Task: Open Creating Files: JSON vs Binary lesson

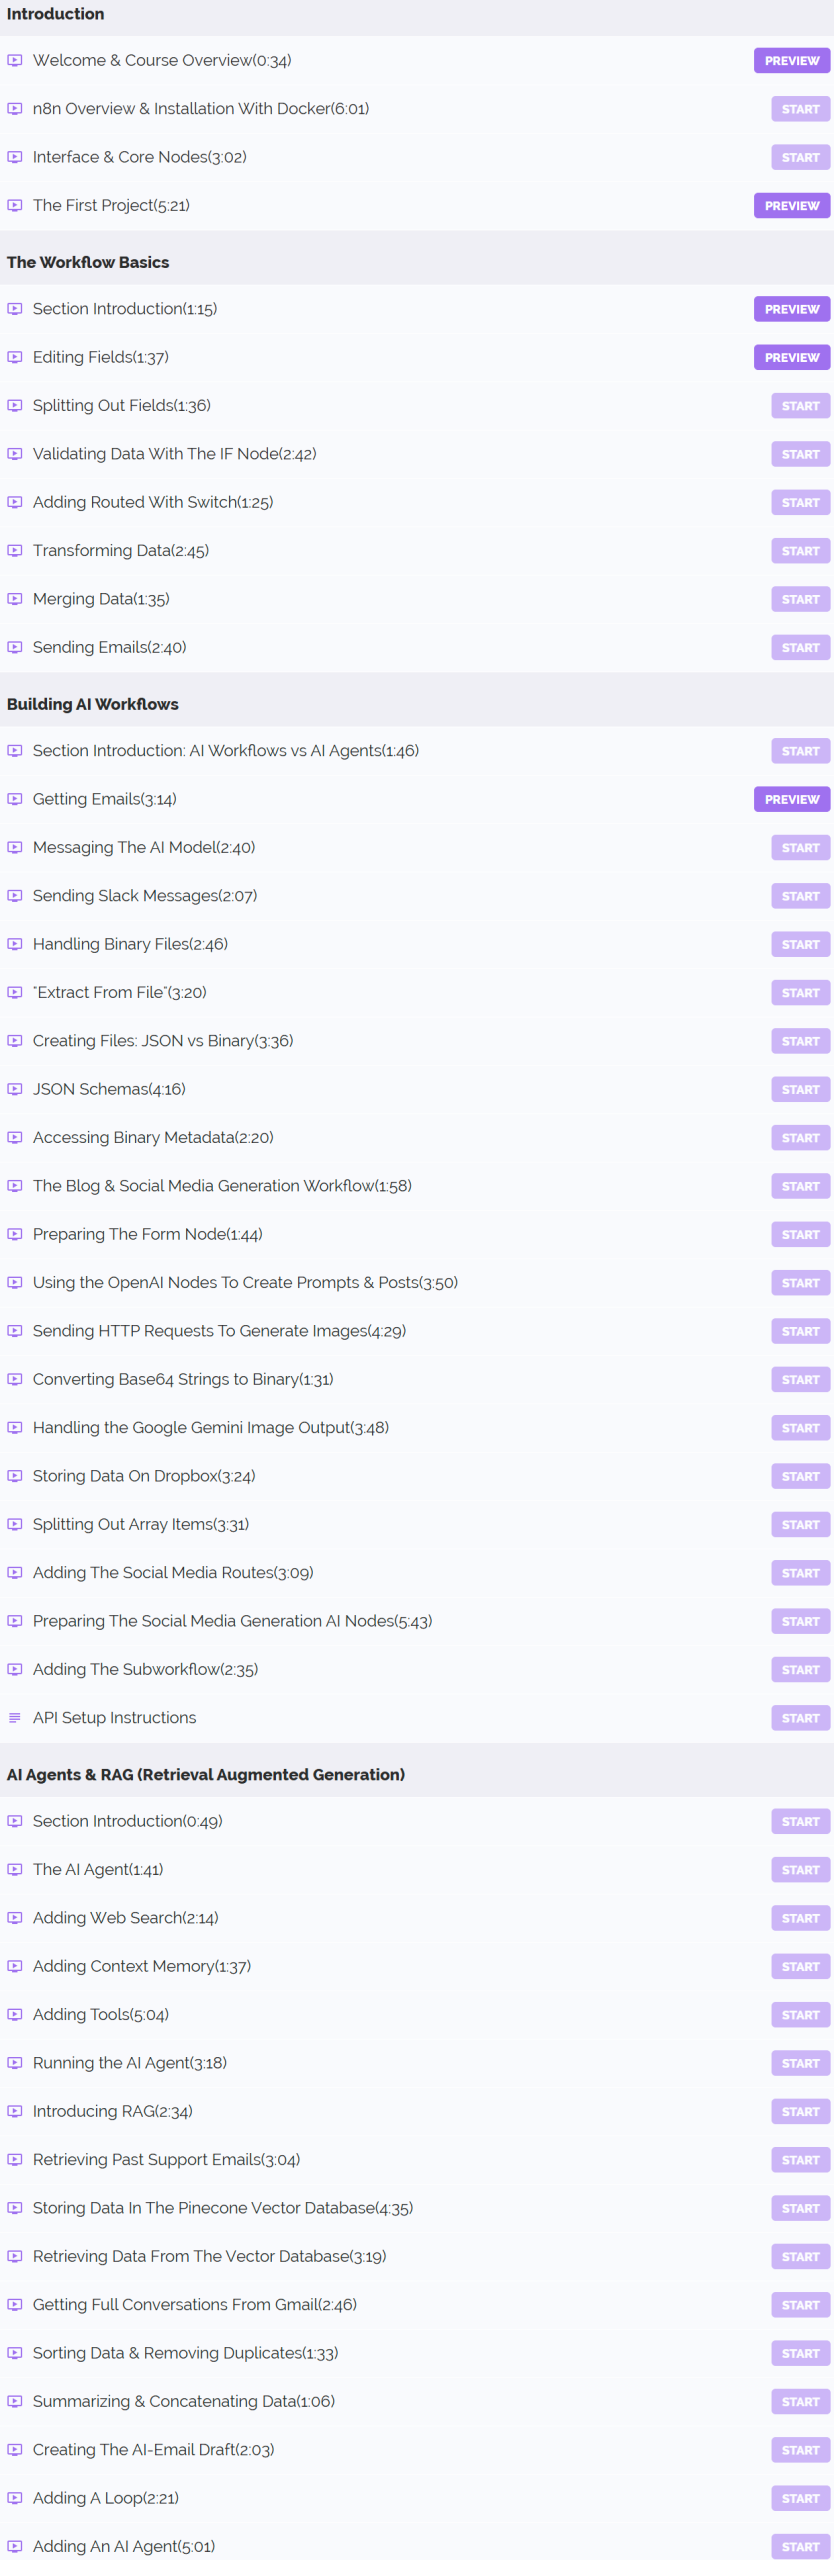Action: (x=163, y=1042)
